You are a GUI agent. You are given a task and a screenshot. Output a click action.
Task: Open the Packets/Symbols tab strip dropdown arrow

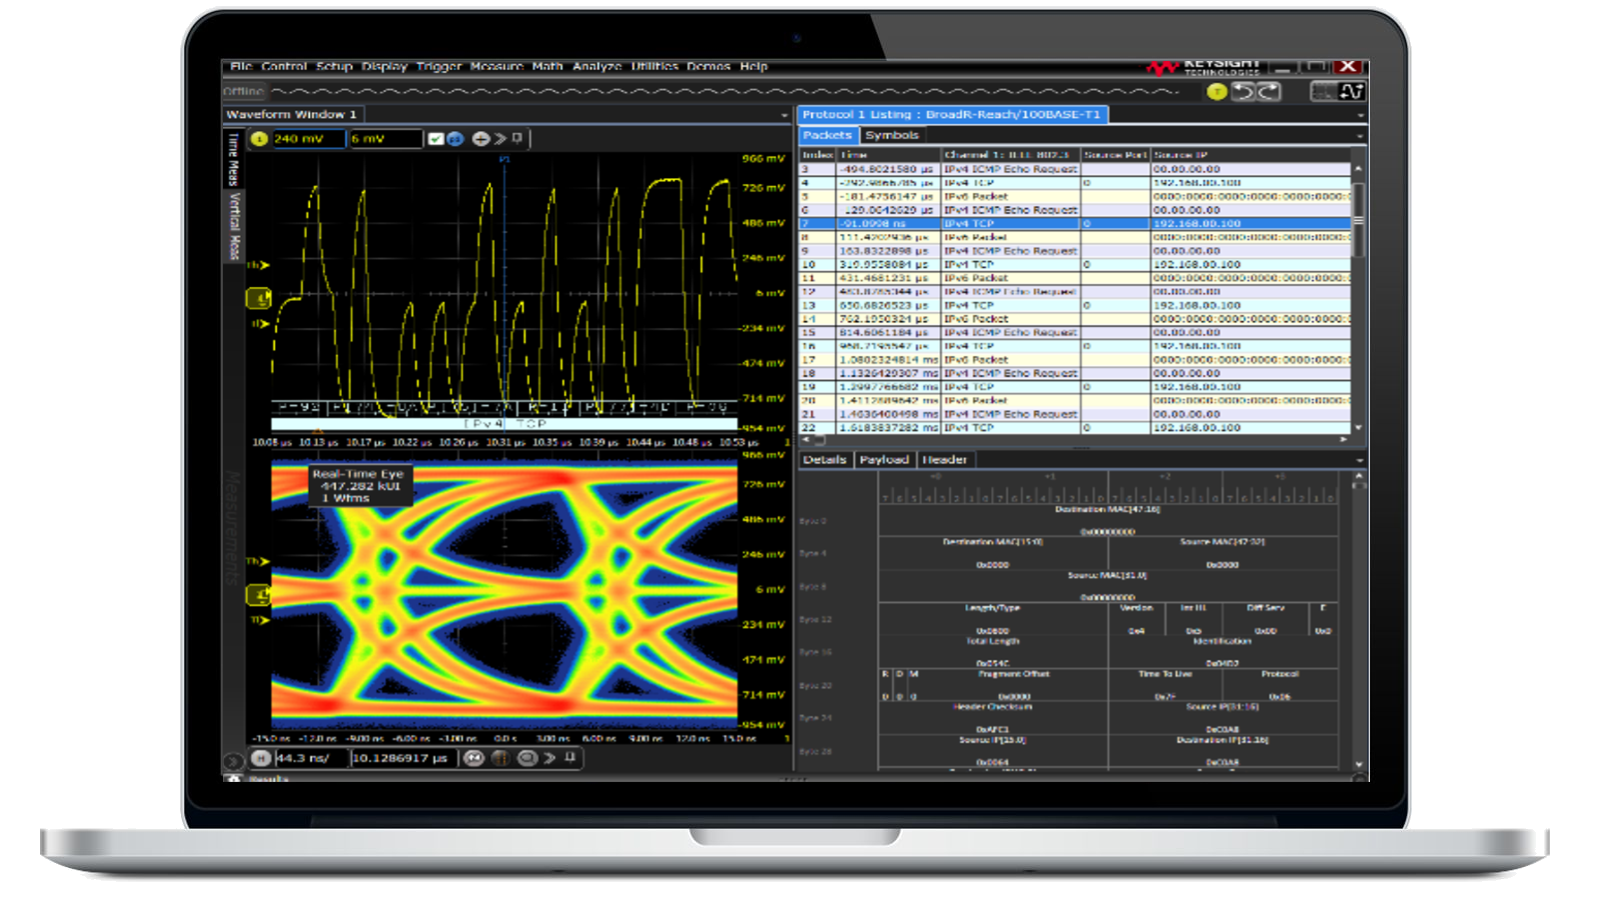point(1360,136)
